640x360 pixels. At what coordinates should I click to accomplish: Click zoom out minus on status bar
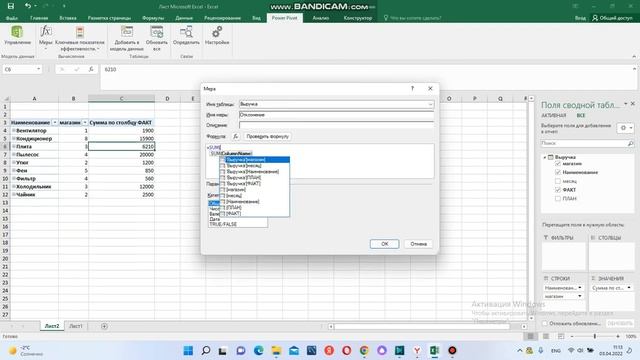(x=572, y=336)
